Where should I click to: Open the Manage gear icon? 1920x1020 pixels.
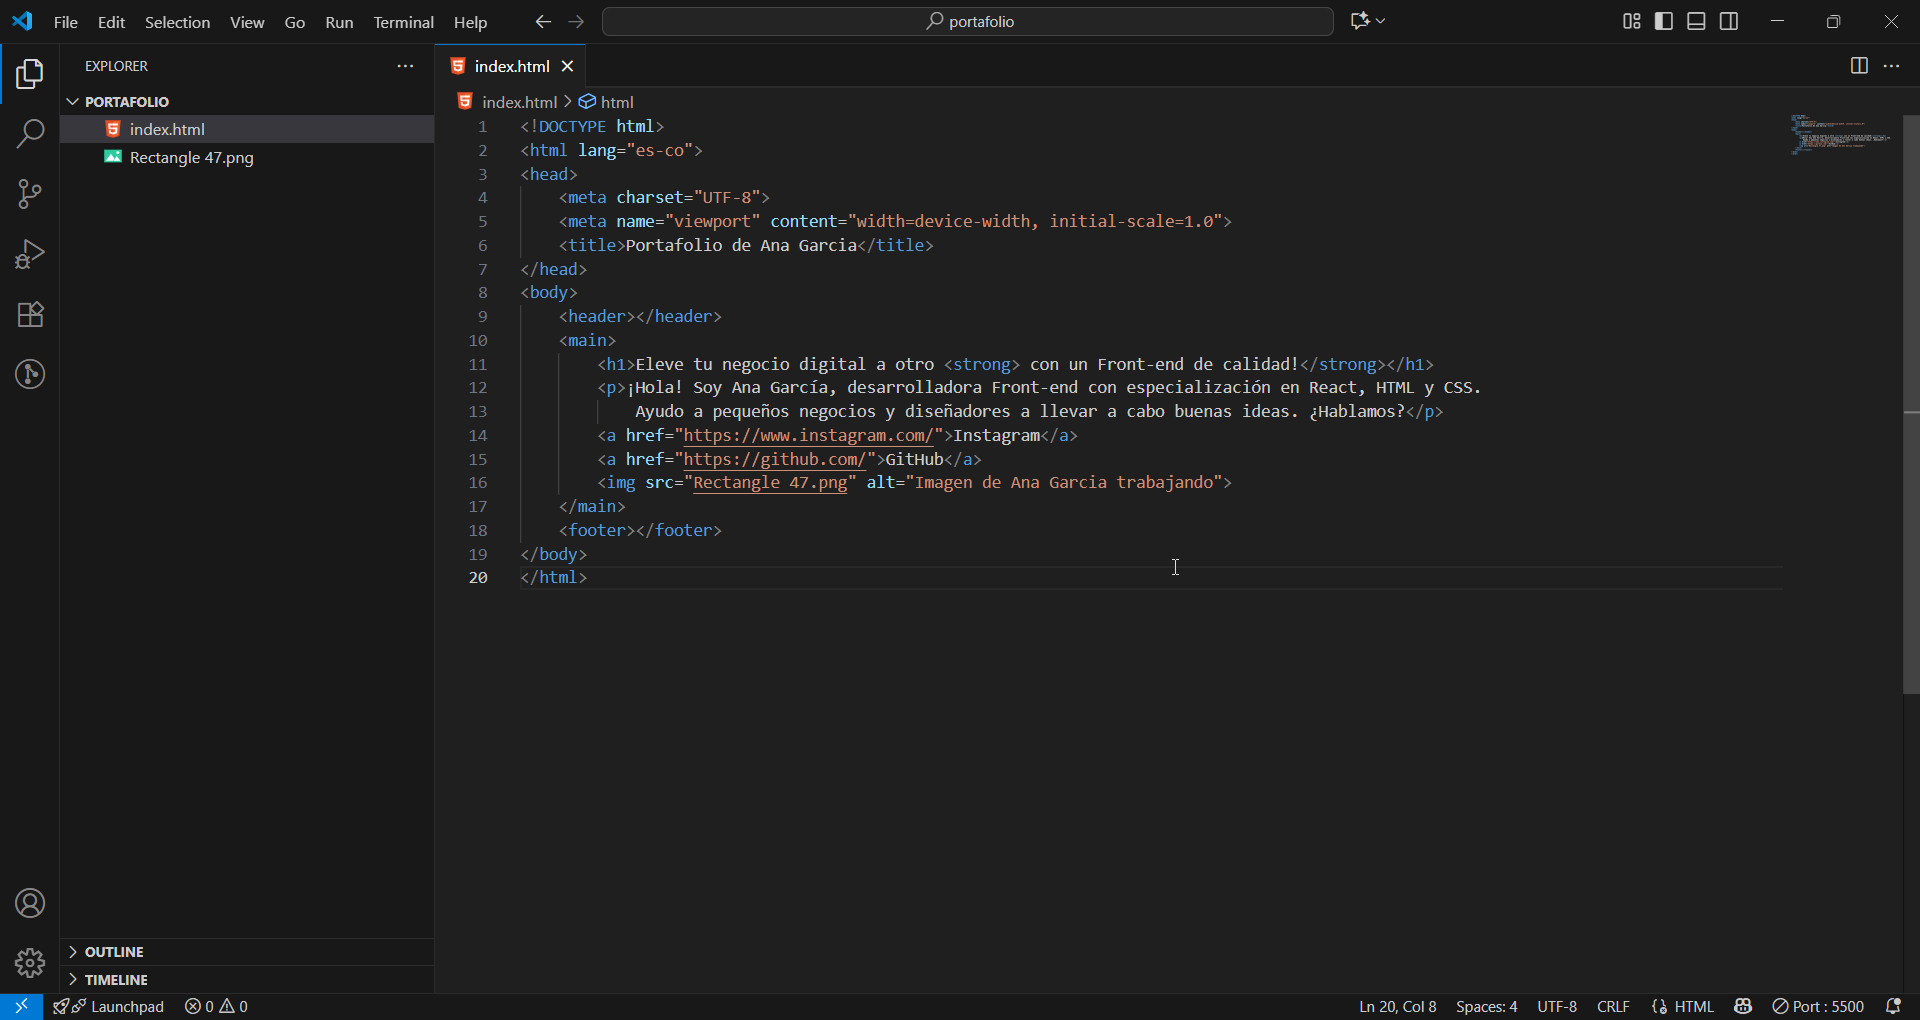30,963
